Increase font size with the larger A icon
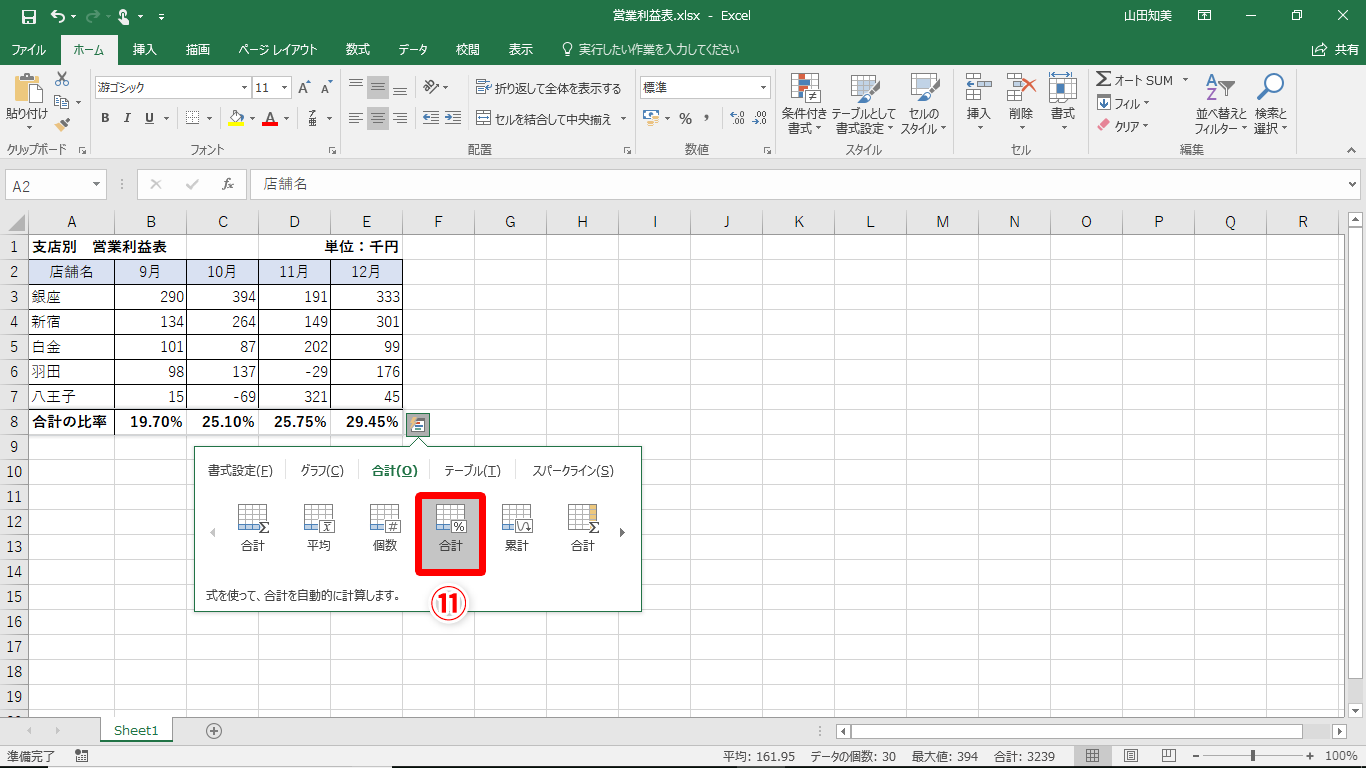The width and height of the screenshot is (1366, 768). [x=305, y=88]
